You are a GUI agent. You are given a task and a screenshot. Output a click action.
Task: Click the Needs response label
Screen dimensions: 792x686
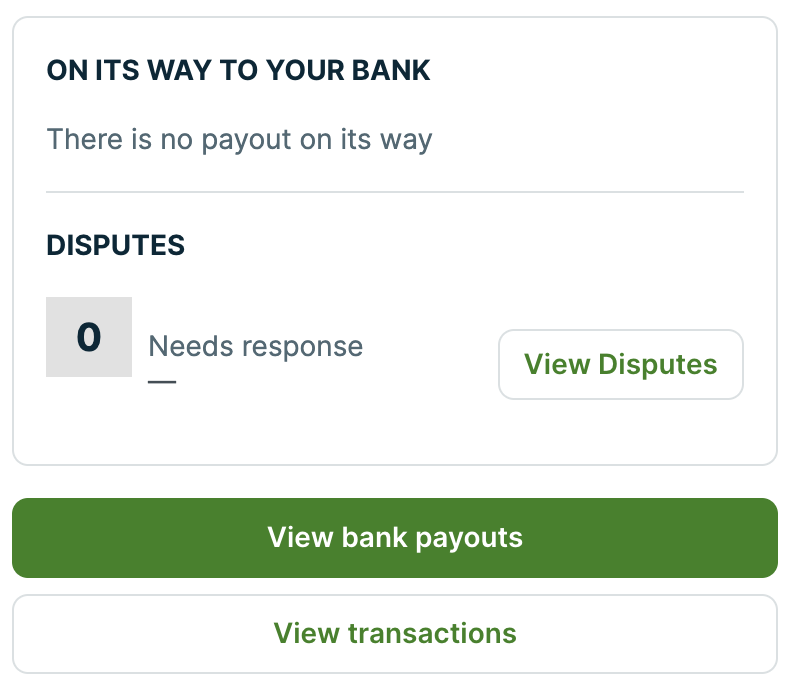[x=255, y=347]
